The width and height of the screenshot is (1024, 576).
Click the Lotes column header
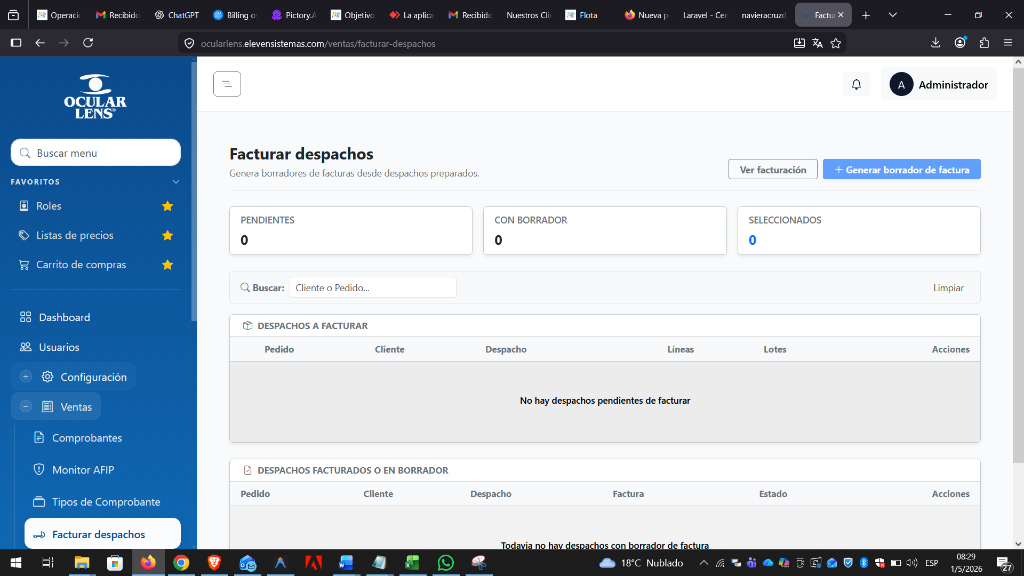click(775, 349)
